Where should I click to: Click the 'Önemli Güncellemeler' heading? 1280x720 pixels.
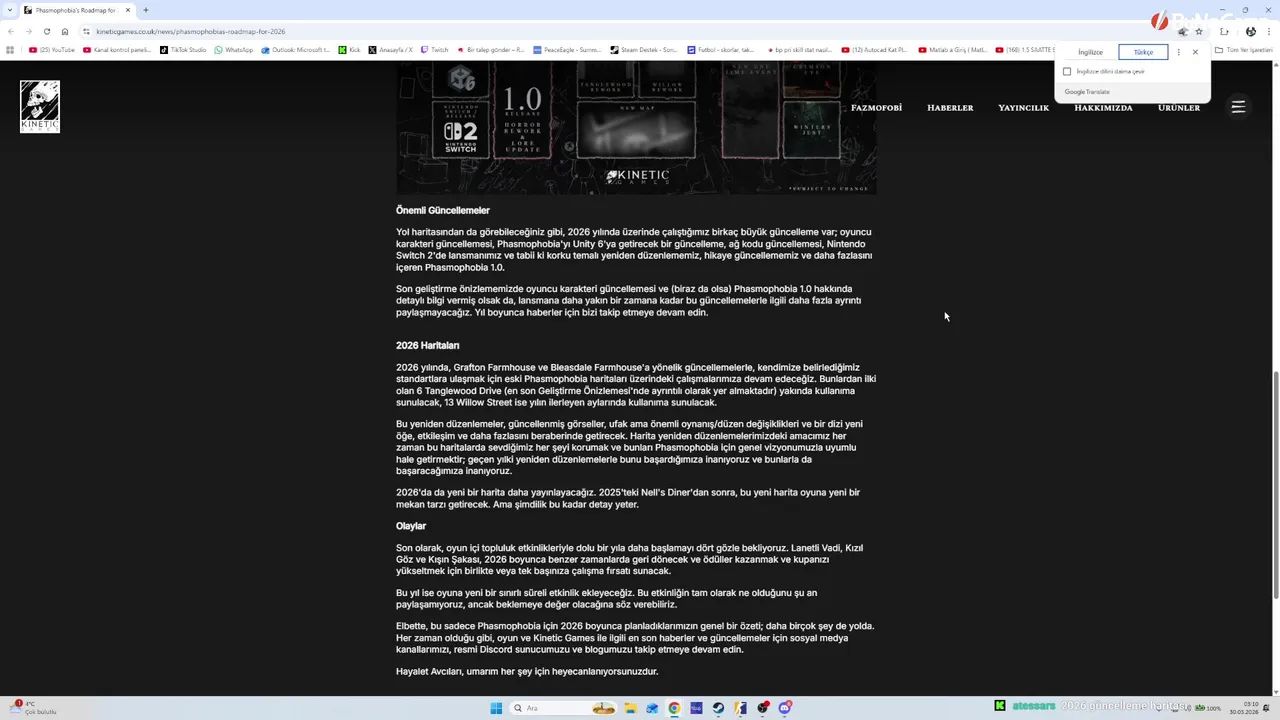click(443, 210)
